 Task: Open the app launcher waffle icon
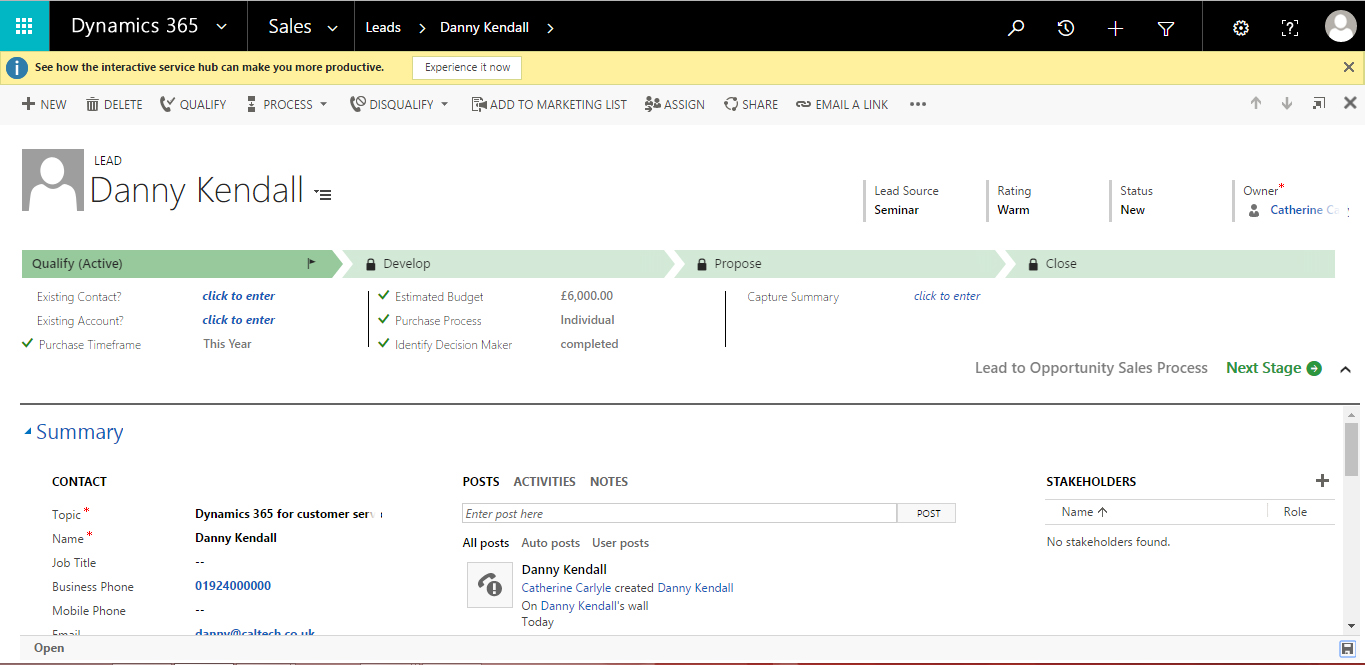[x=24, y=27]
